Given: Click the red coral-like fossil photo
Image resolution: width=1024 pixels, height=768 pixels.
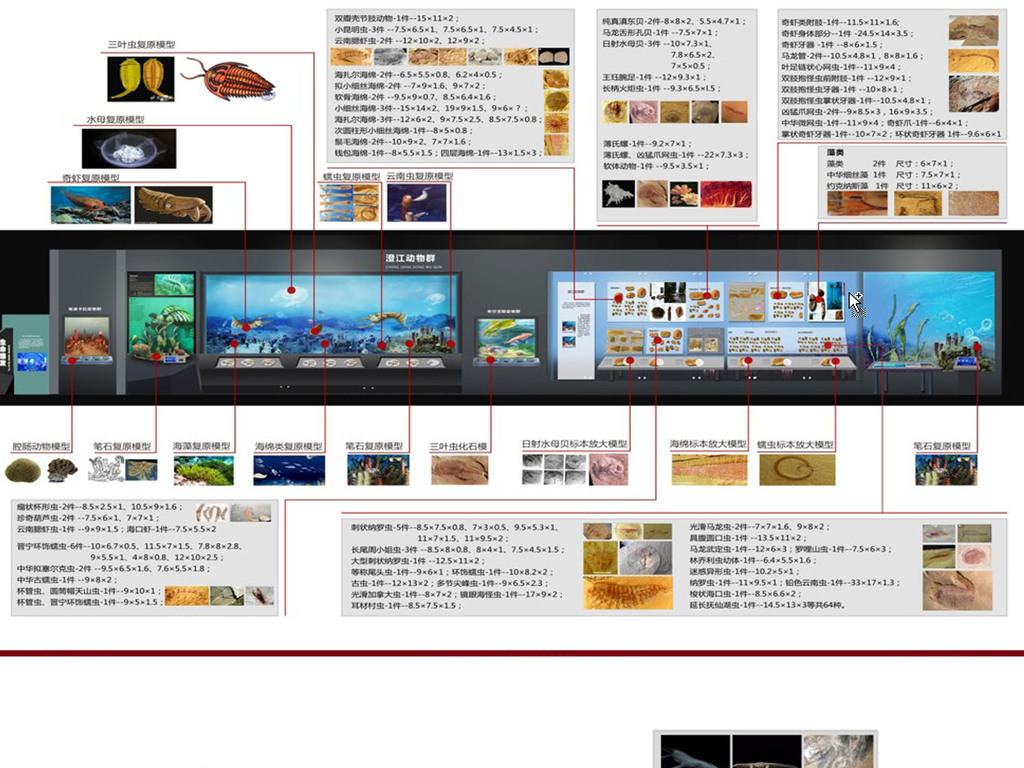Looking at the screenshot, I should coord(726,194).
